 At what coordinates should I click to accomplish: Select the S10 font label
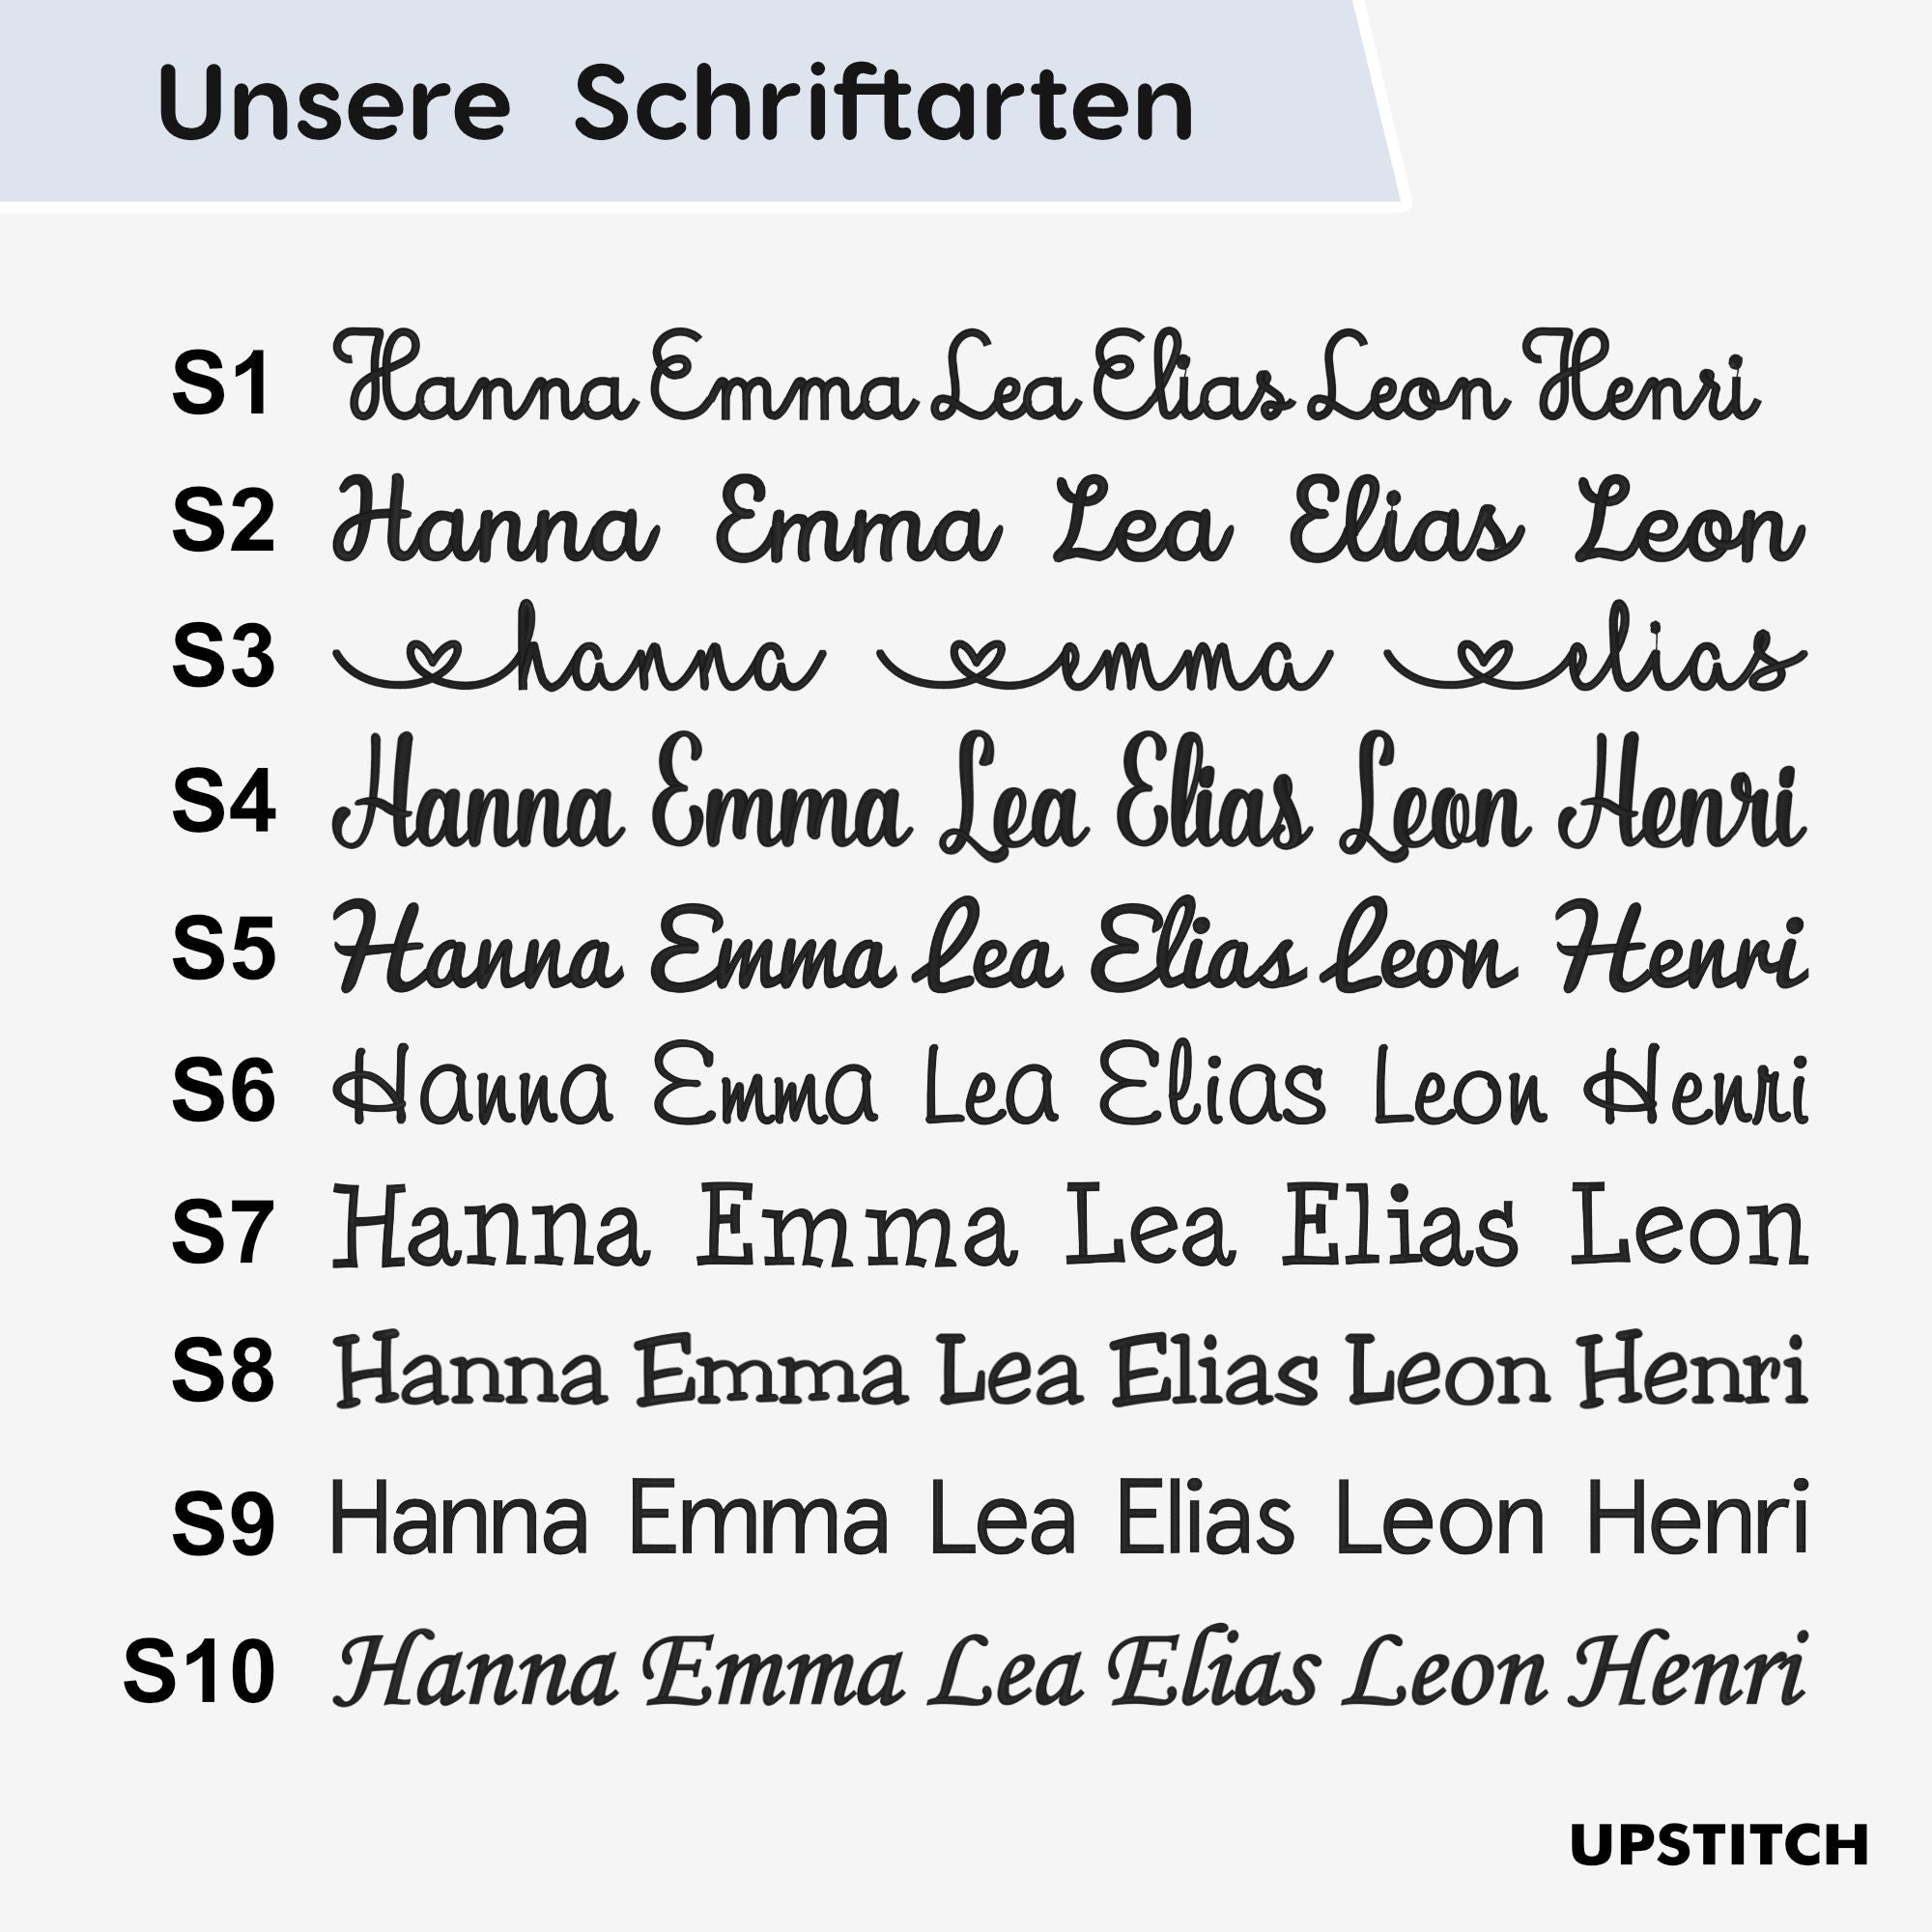click(199, 1672)
